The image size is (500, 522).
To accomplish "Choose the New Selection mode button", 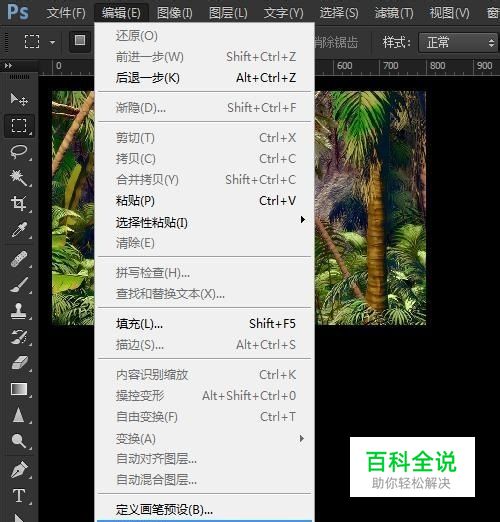I will [80, 41].
